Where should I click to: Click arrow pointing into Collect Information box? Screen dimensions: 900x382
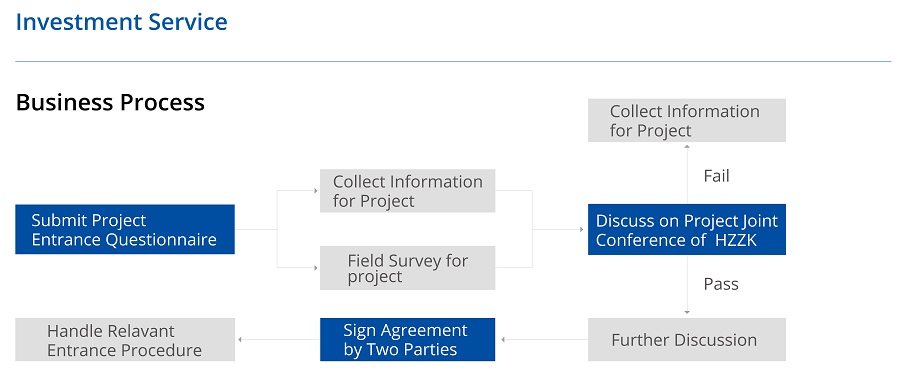(x=315, y=191)
